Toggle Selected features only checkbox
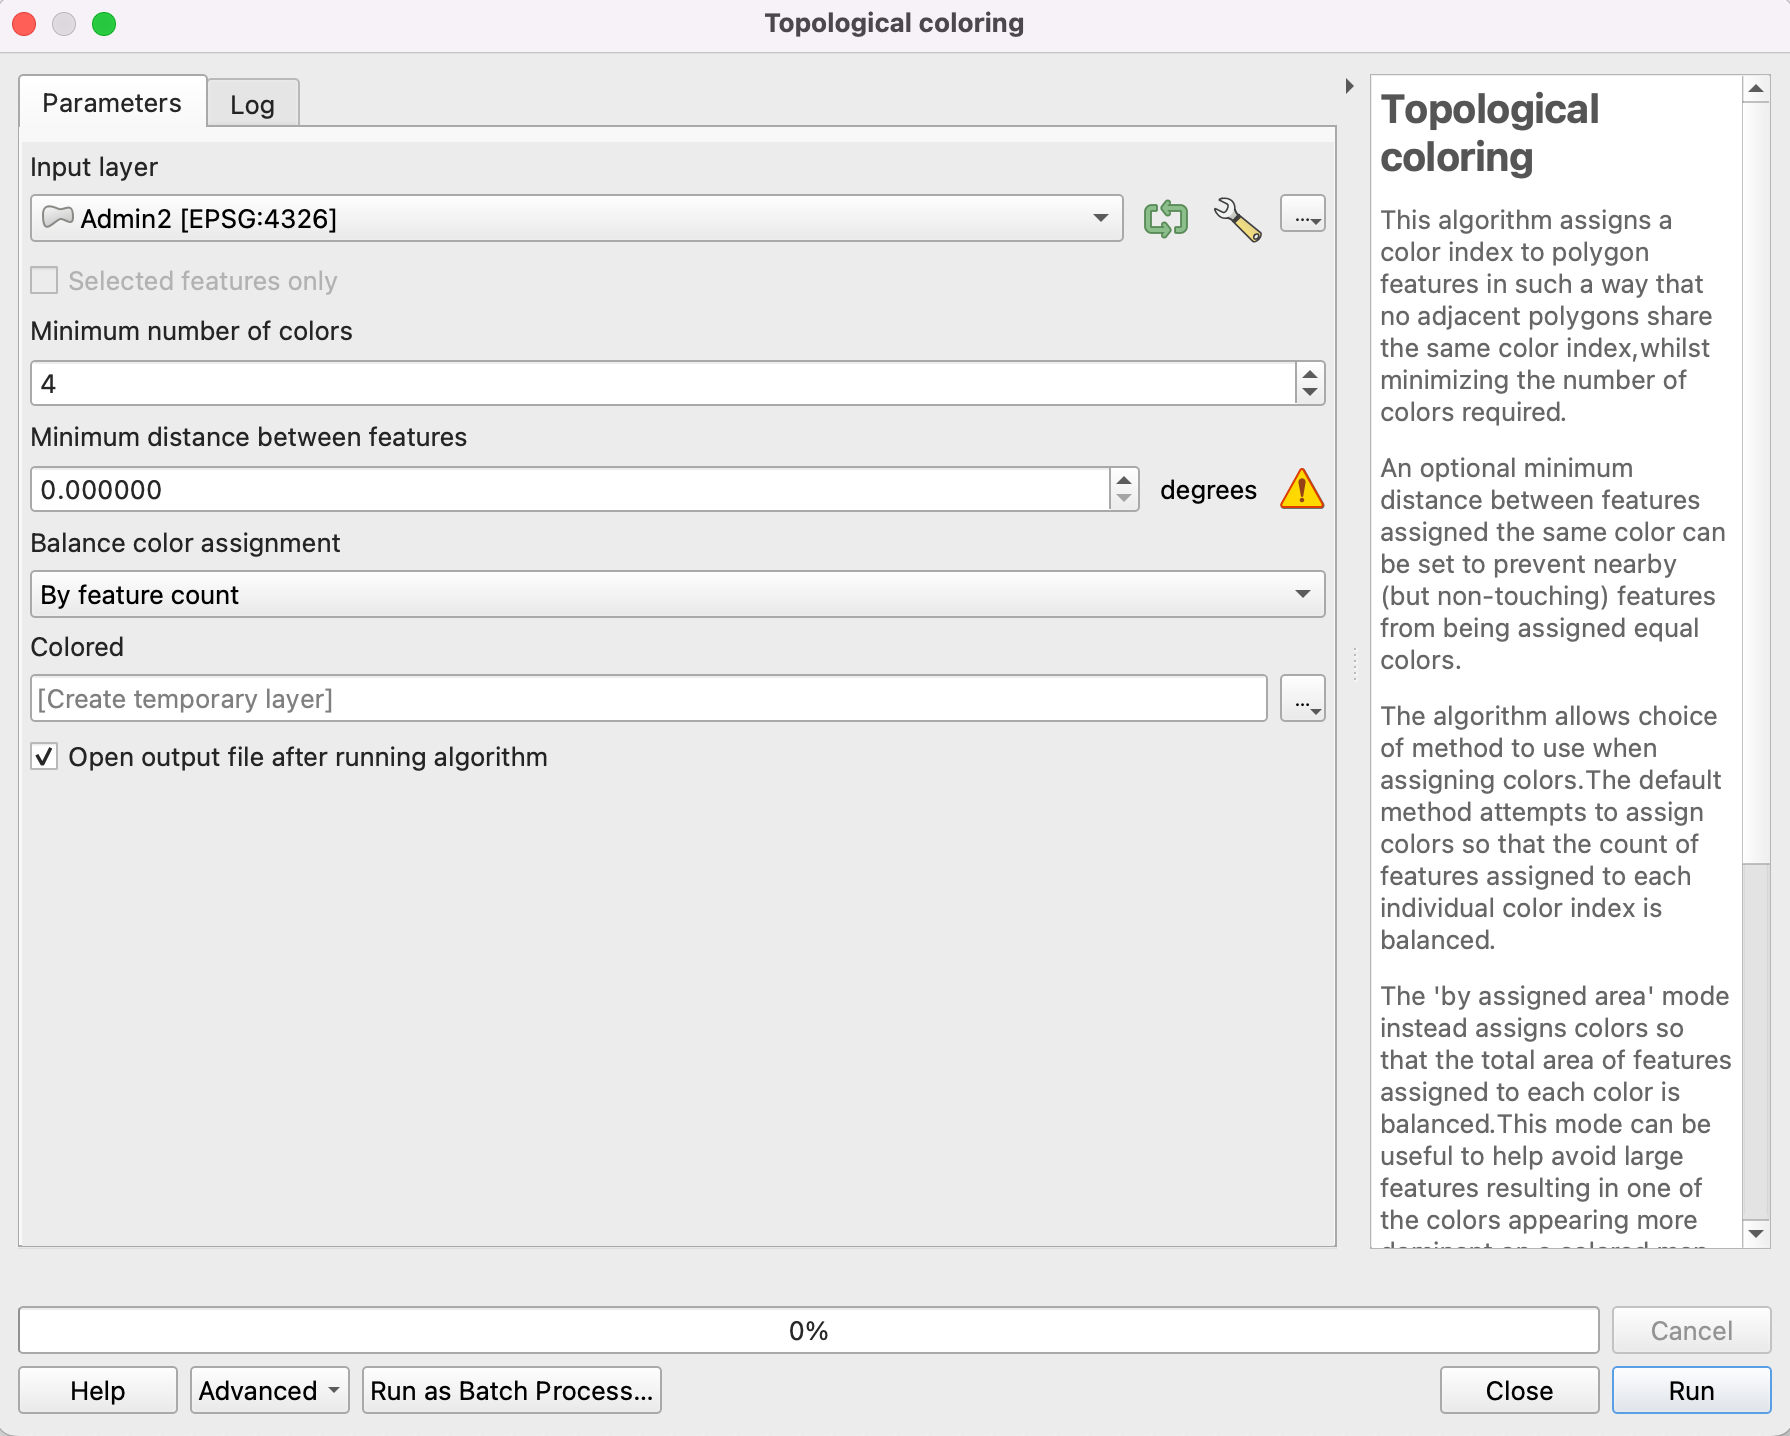The width and height of the screenshot is (1790, 1436). 44,281
